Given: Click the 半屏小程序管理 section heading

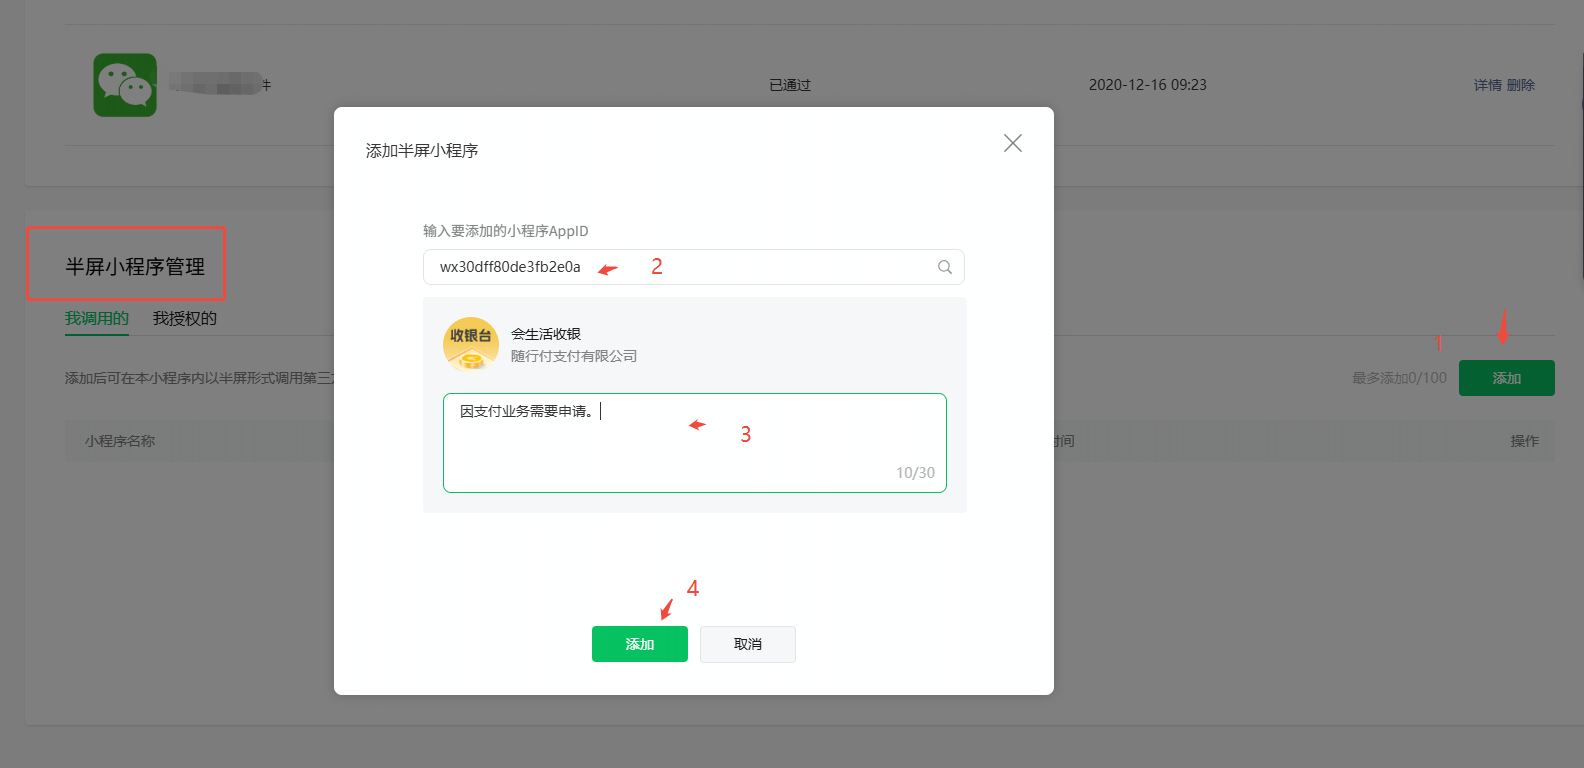Looking at the screenshot, I should click(135, 267).
